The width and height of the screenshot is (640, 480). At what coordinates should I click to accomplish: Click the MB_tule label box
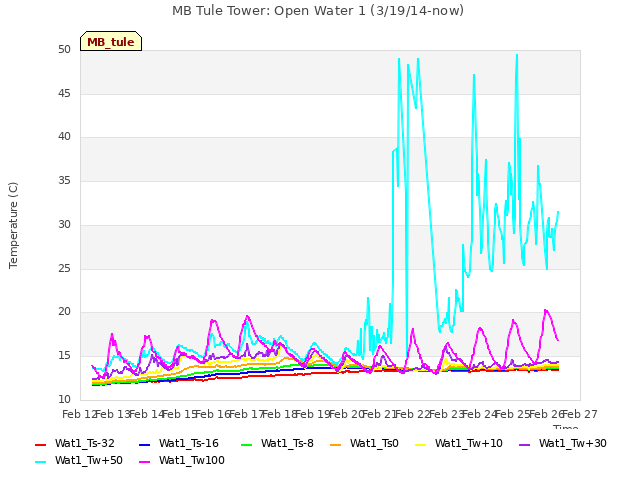[111, 41]
